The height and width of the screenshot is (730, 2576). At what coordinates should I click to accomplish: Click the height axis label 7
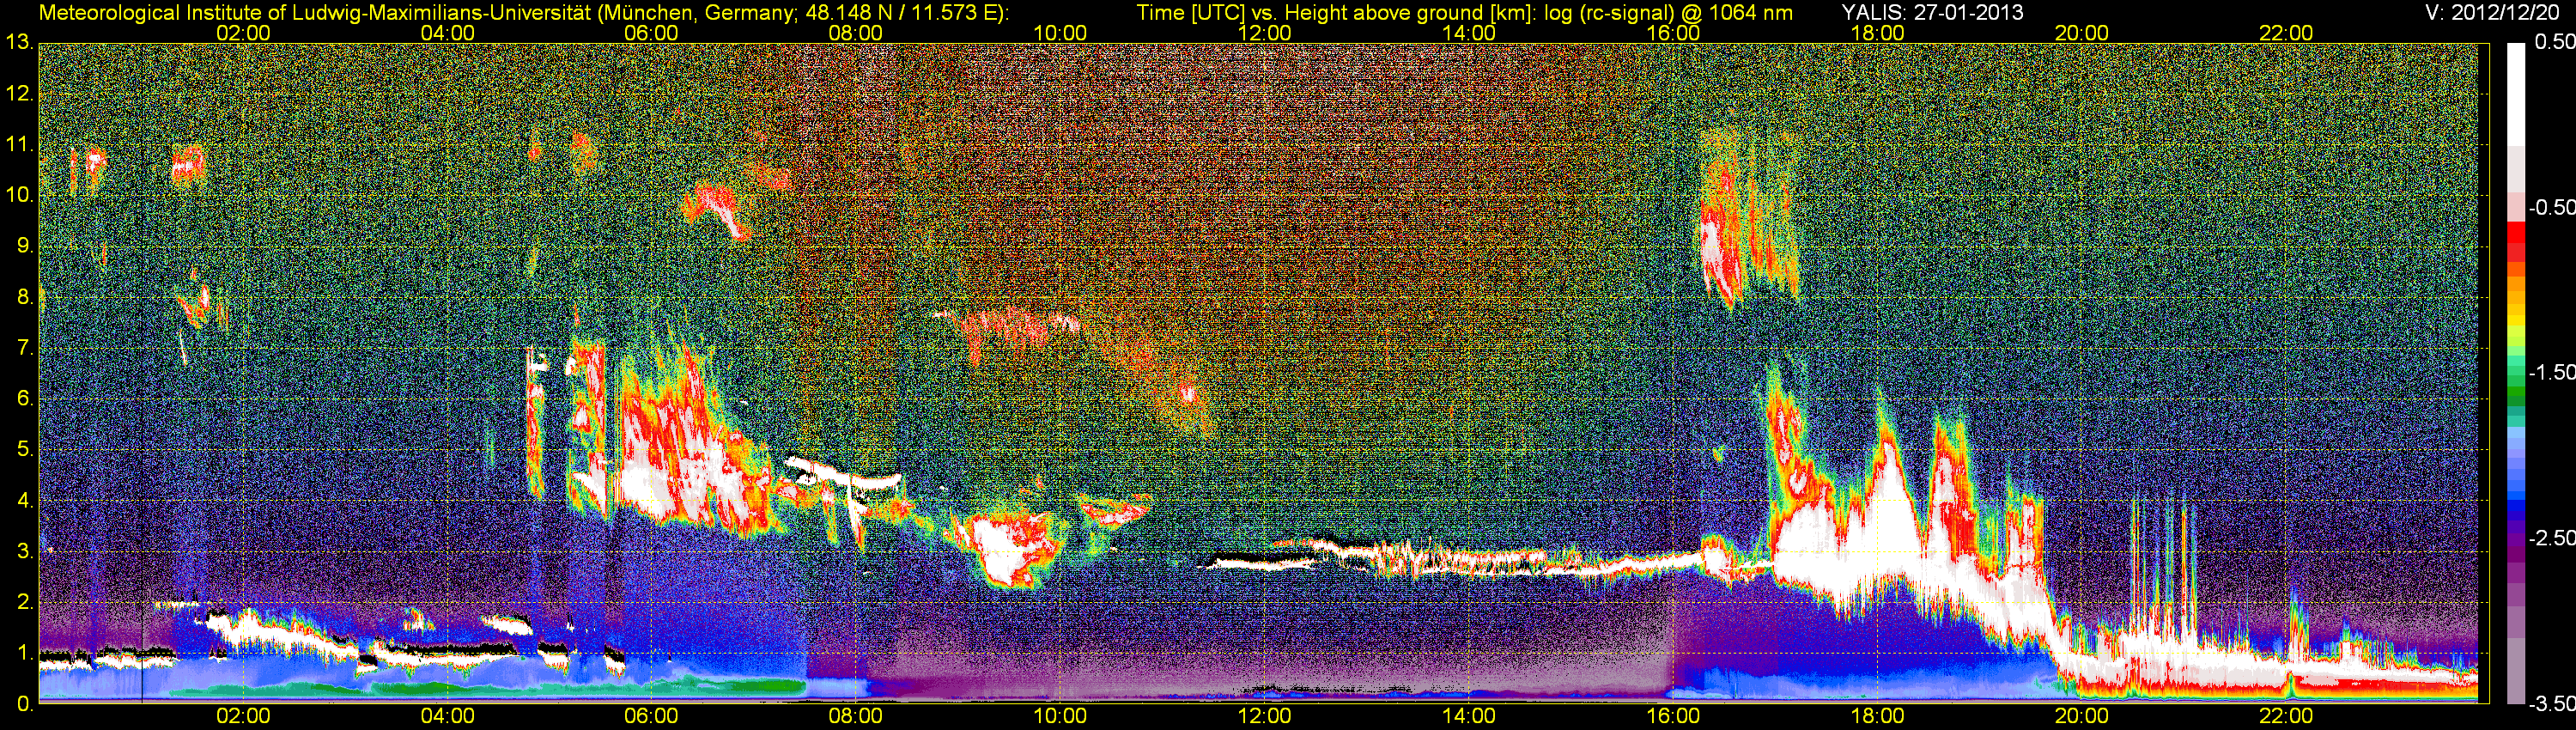(24, 348)
